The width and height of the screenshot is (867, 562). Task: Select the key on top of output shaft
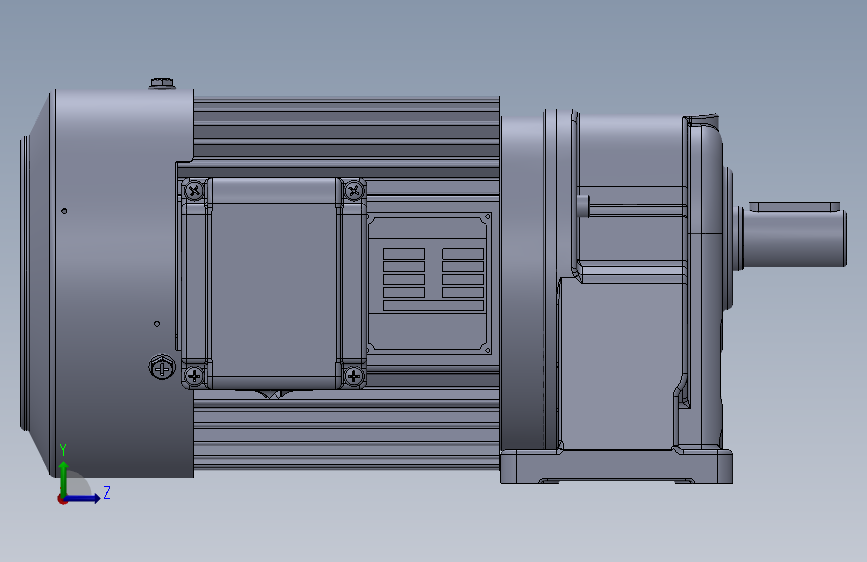click(795, 206)
